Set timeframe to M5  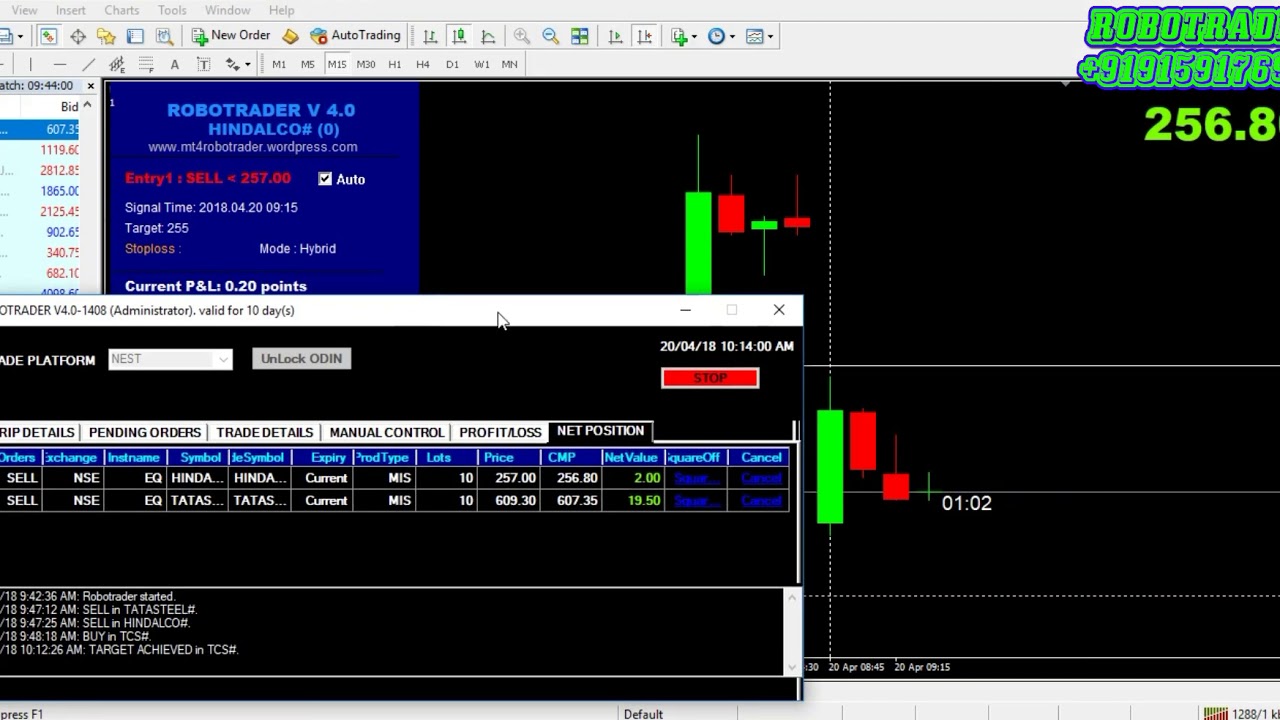tap(308, 64)
